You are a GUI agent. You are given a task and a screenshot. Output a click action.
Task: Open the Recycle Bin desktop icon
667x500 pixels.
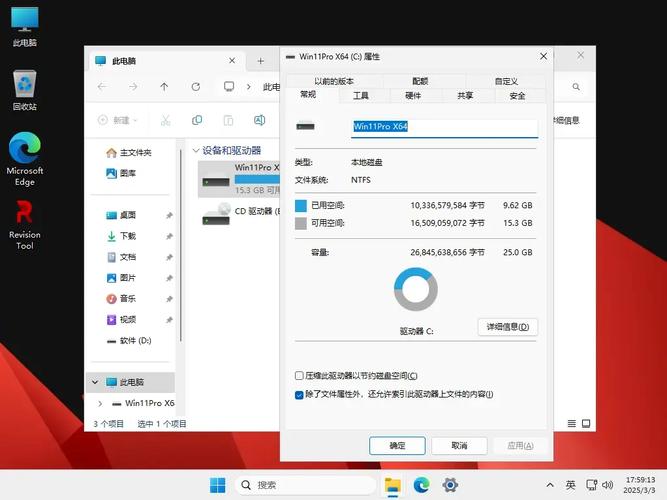(x=25, y=90)
